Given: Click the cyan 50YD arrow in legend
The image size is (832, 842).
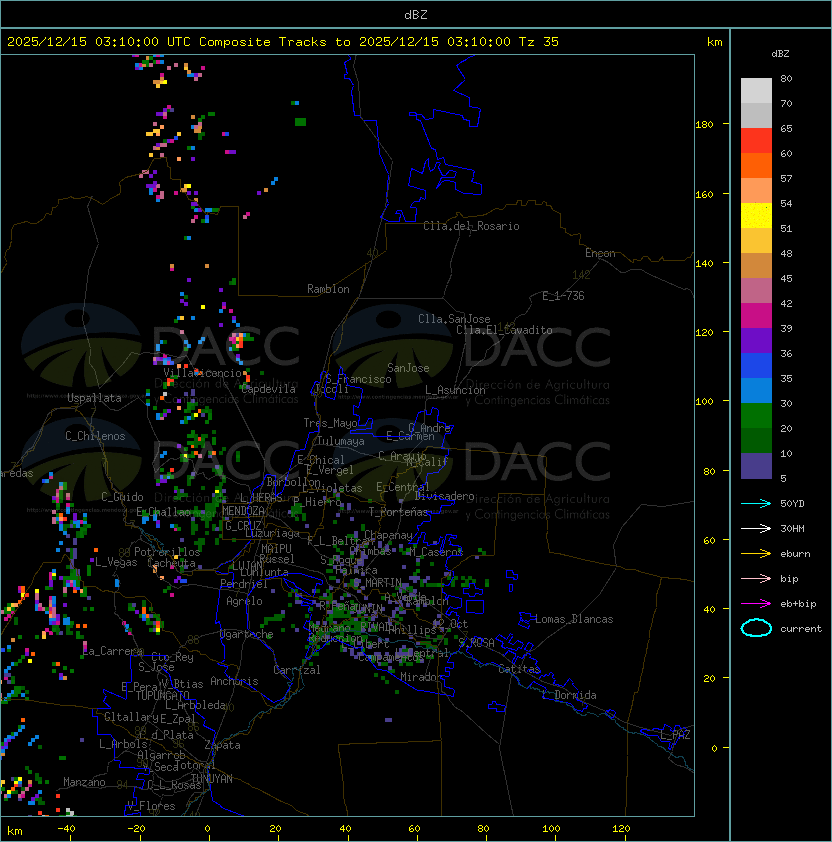Looking at the screenshot, I should coord(756,503).
